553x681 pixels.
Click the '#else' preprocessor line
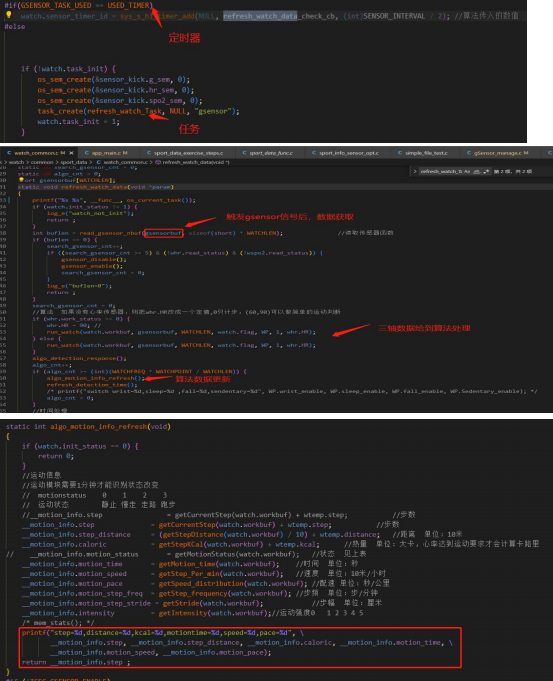tap(15, 26)
